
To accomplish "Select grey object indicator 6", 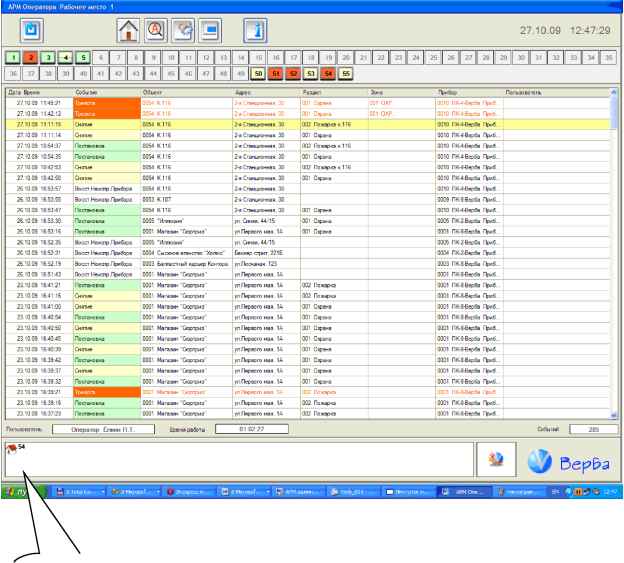I will (x=101, y=58).
